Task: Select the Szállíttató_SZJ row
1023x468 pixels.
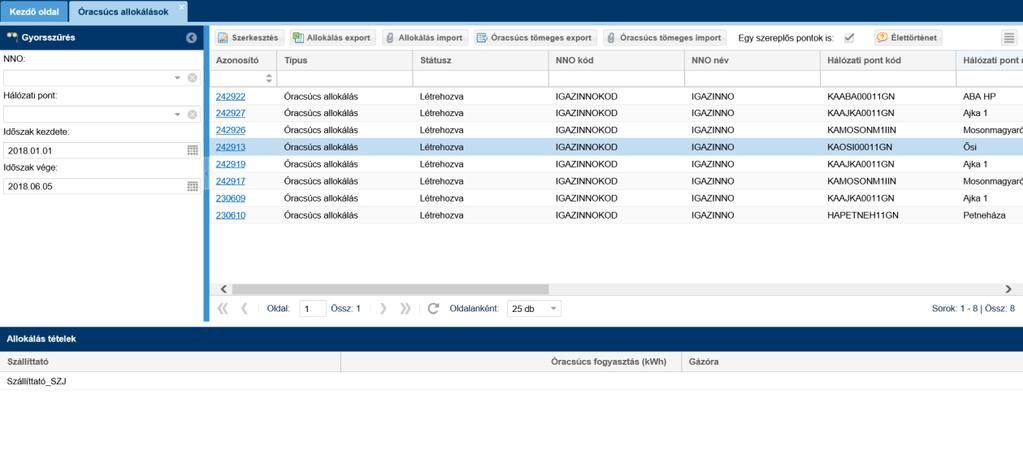Action: point(512,381)
